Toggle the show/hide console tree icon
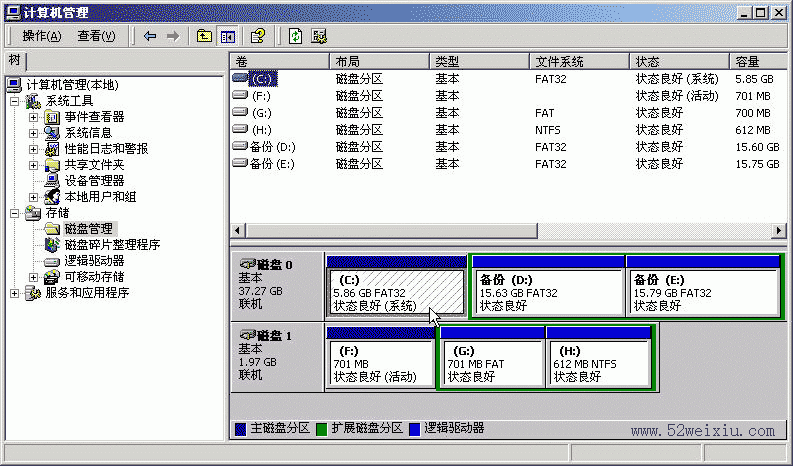The width and height of the screenshot is (793, 466). [x=228, y=36]
